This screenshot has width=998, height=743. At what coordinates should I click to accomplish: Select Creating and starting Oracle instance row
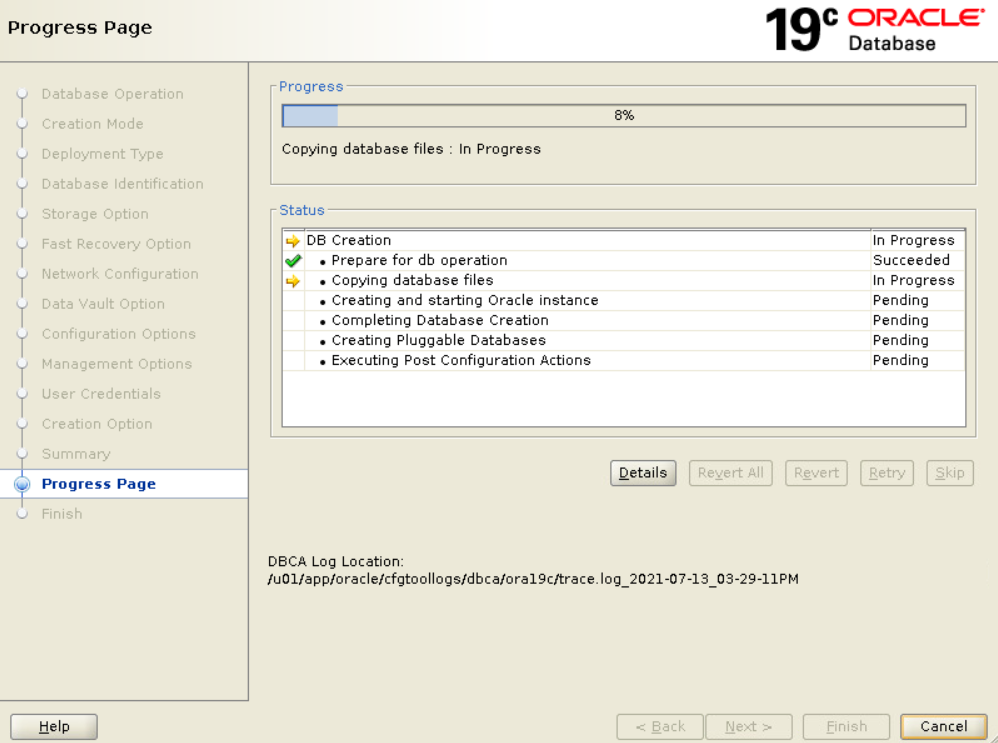[624, 301]
